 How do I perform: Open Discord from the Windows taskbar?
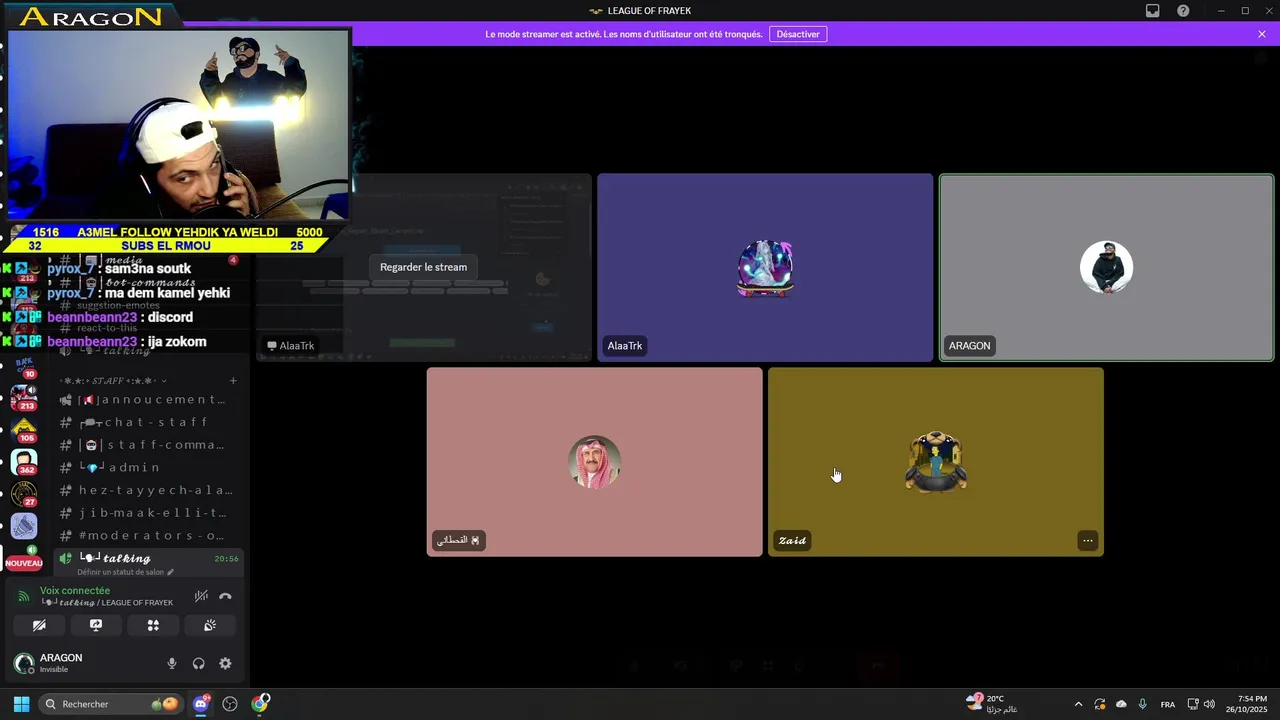click(x=201, y=704)
